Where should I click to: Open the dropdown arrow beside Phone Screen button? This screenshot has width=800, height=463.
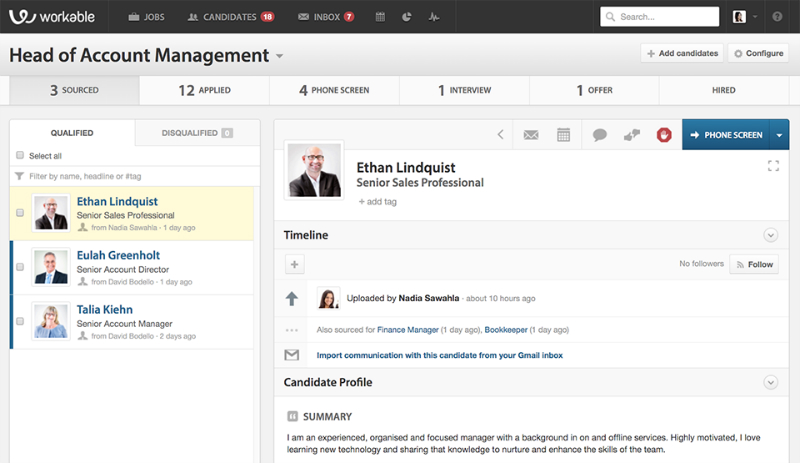coord(780,135)
